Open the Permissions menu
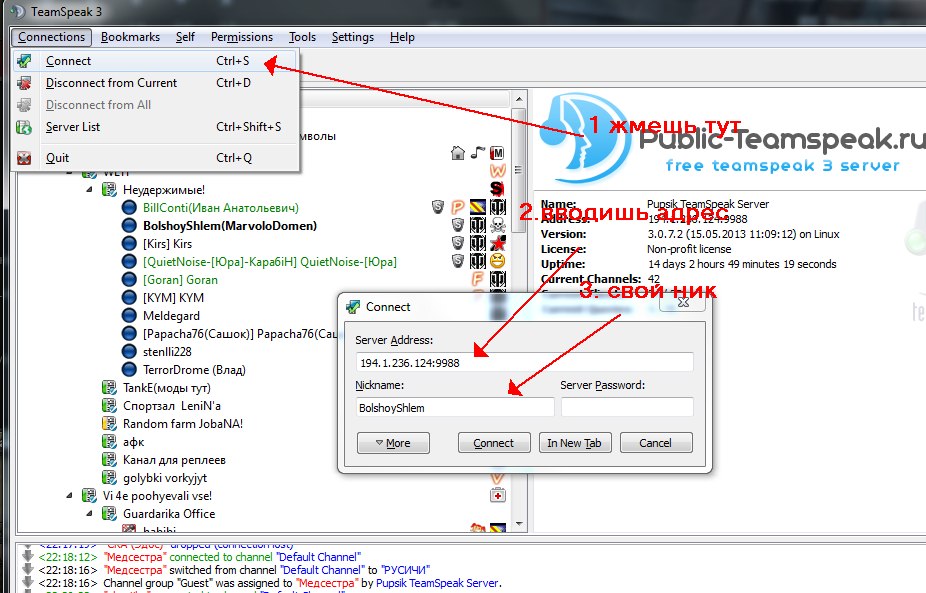926x593 pixels. 242,37
